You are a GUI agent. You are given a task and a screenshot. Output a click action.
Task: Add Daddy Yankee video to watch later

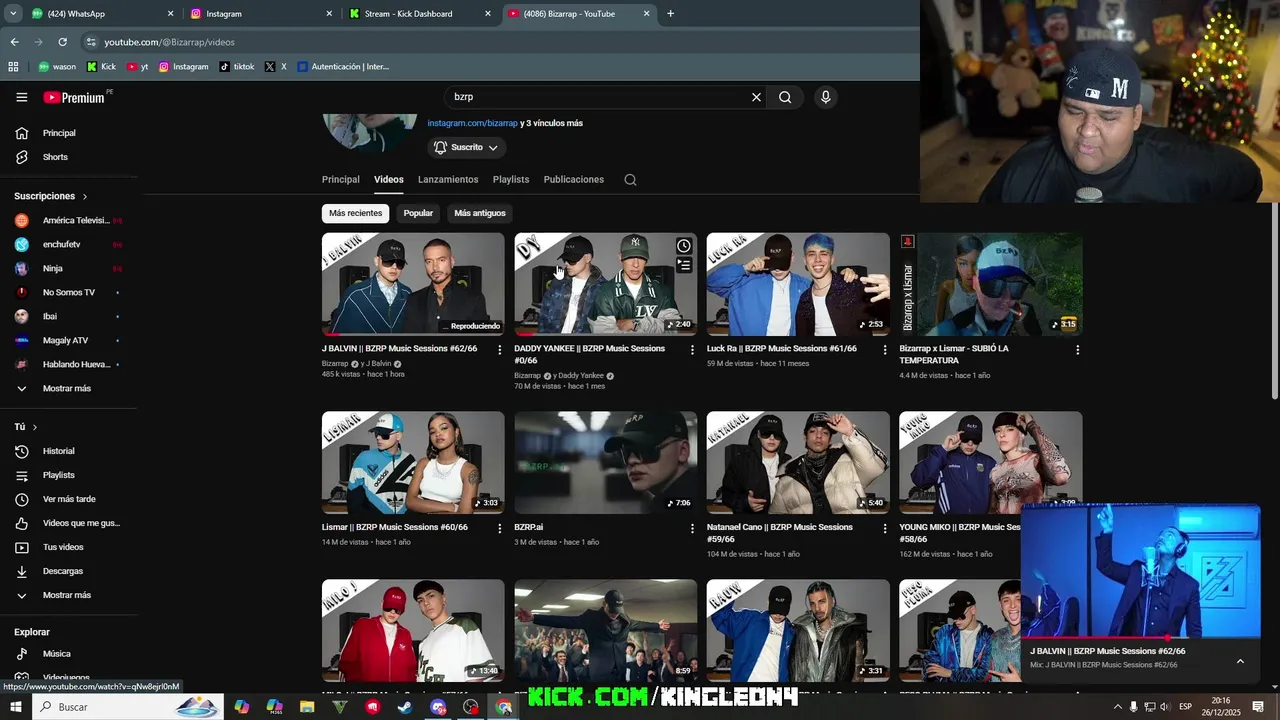tap(684, 246)
